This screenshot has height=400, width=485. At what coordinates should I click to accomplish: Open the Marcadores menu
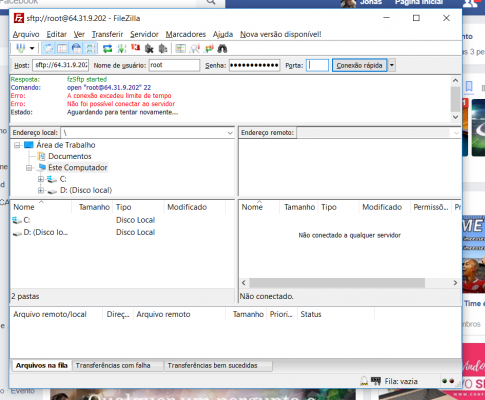coord(186,34)
